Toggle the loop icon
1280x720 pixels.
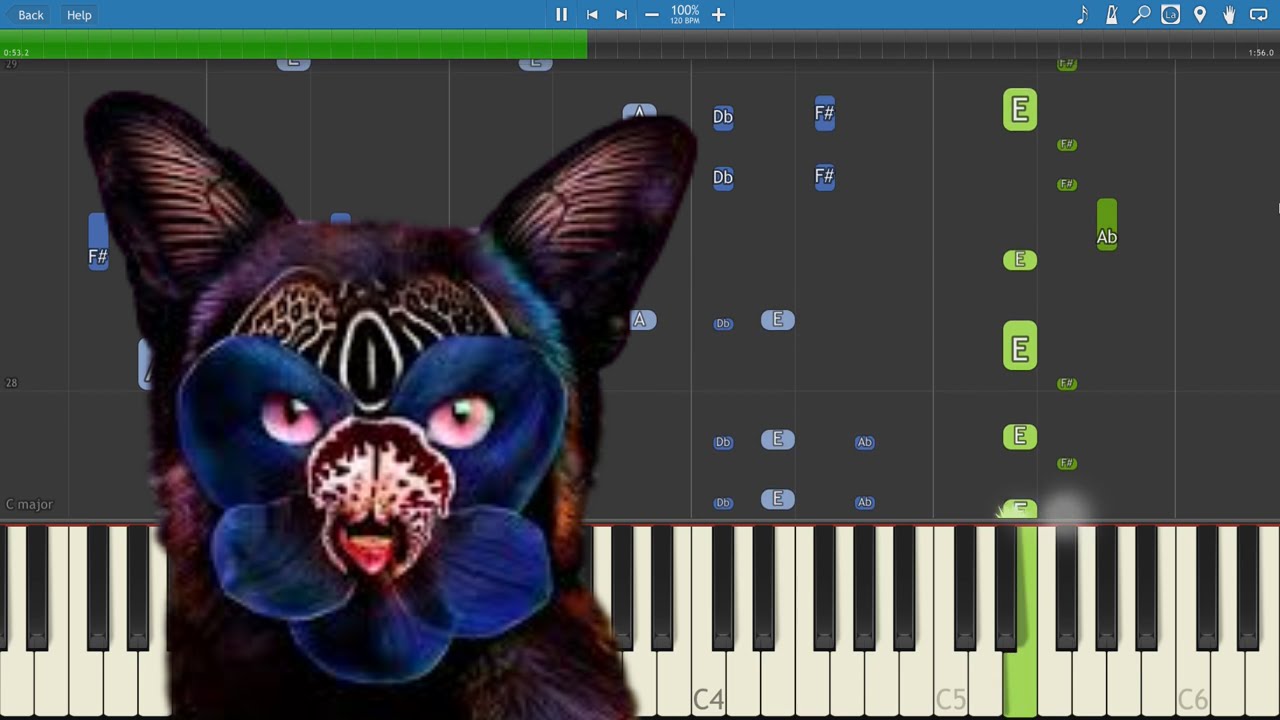point(1259,15)
